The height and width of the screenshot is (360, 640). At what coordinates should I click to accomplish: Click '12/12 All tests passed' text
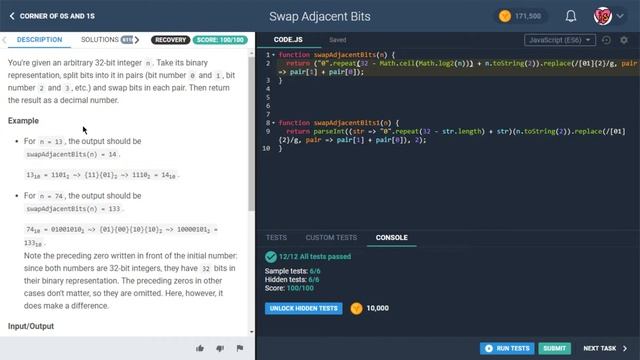(315, 257)
